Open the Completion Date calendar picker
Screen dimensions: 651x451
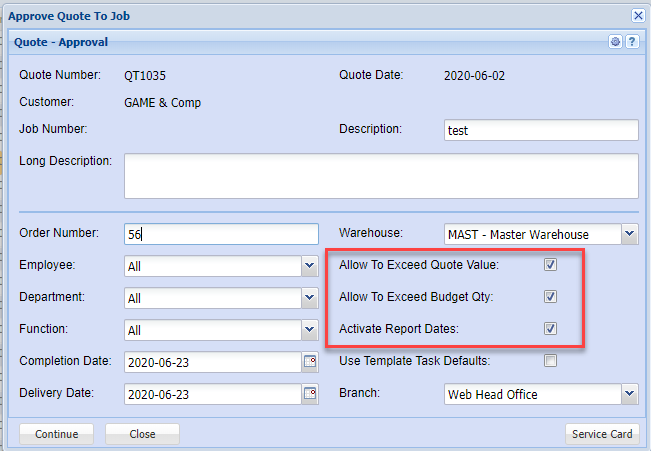(310, 361)
